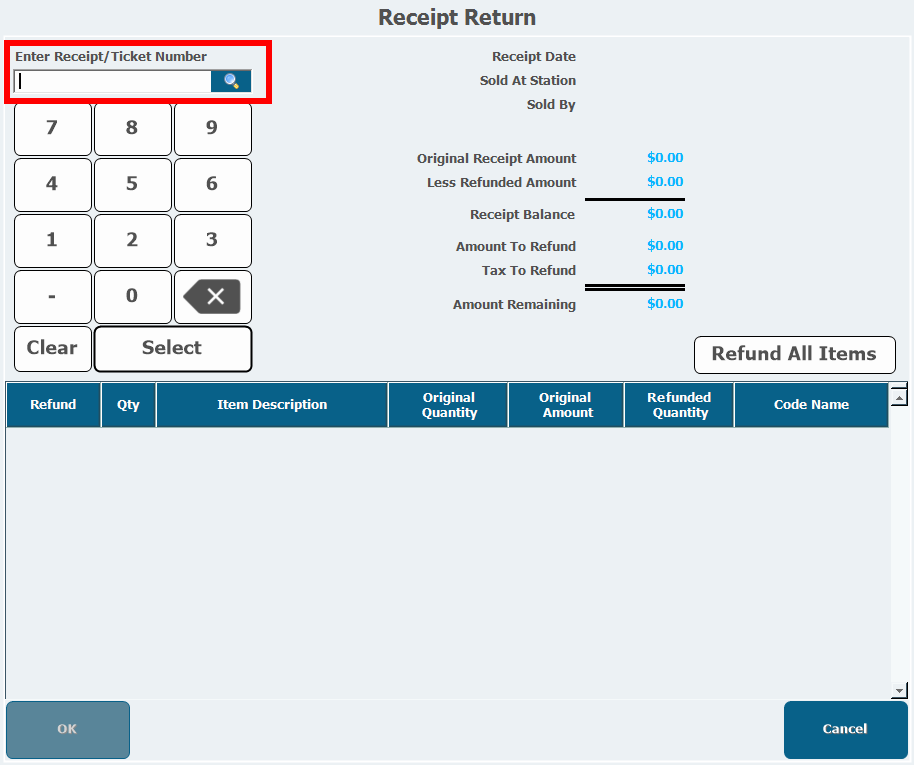Tap the number 9 key
The image size is (914, 765).
(x=212, y=128)
